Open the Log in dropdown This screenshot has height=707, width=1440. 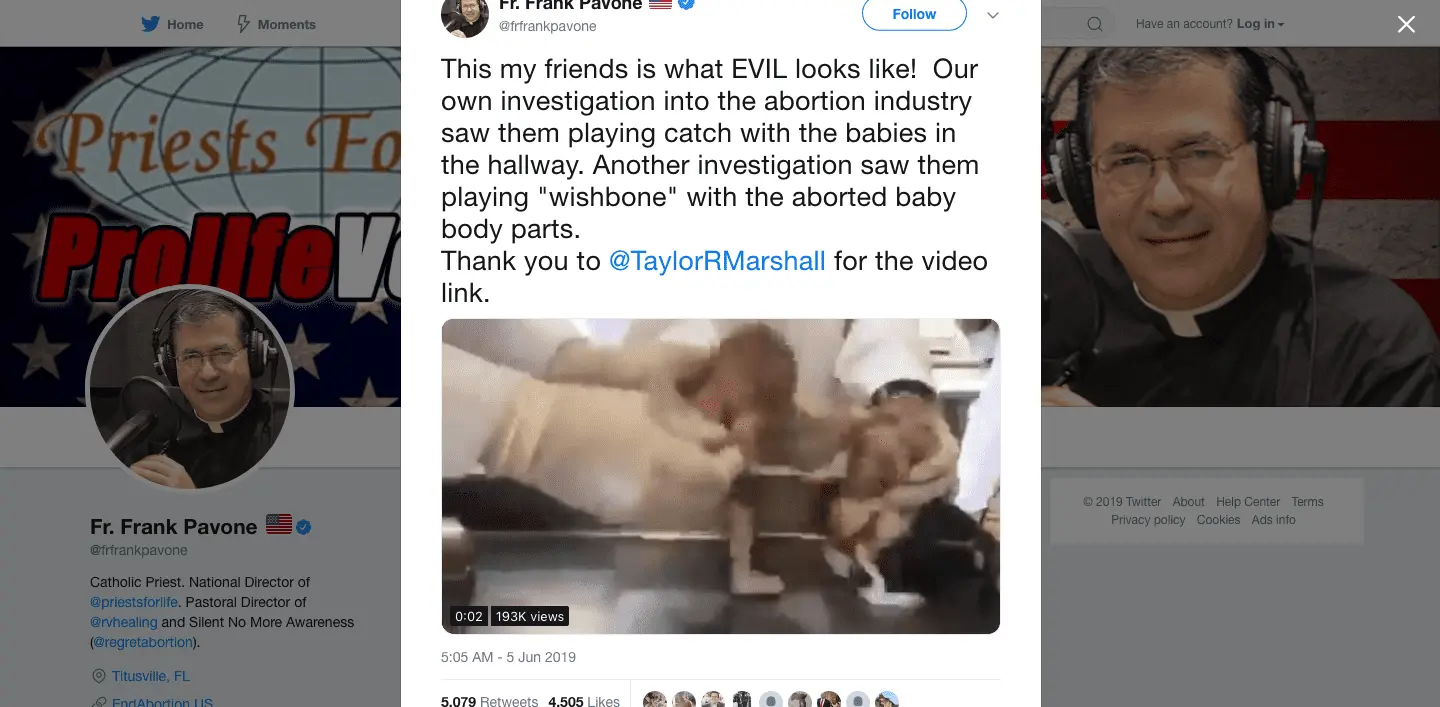pyautogui.click(x=1260, y=24)
